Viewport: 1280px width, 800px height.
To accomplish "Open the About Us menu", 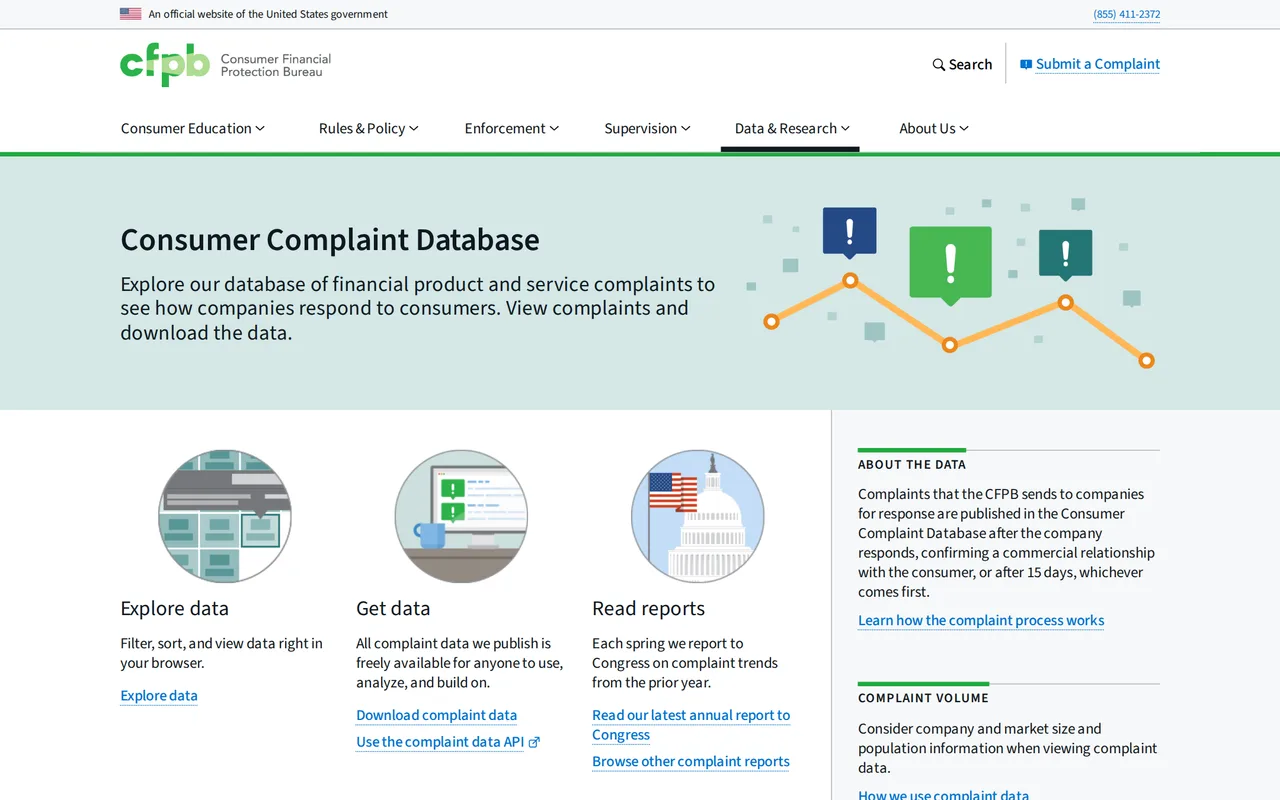I will [x=934, y=128].
